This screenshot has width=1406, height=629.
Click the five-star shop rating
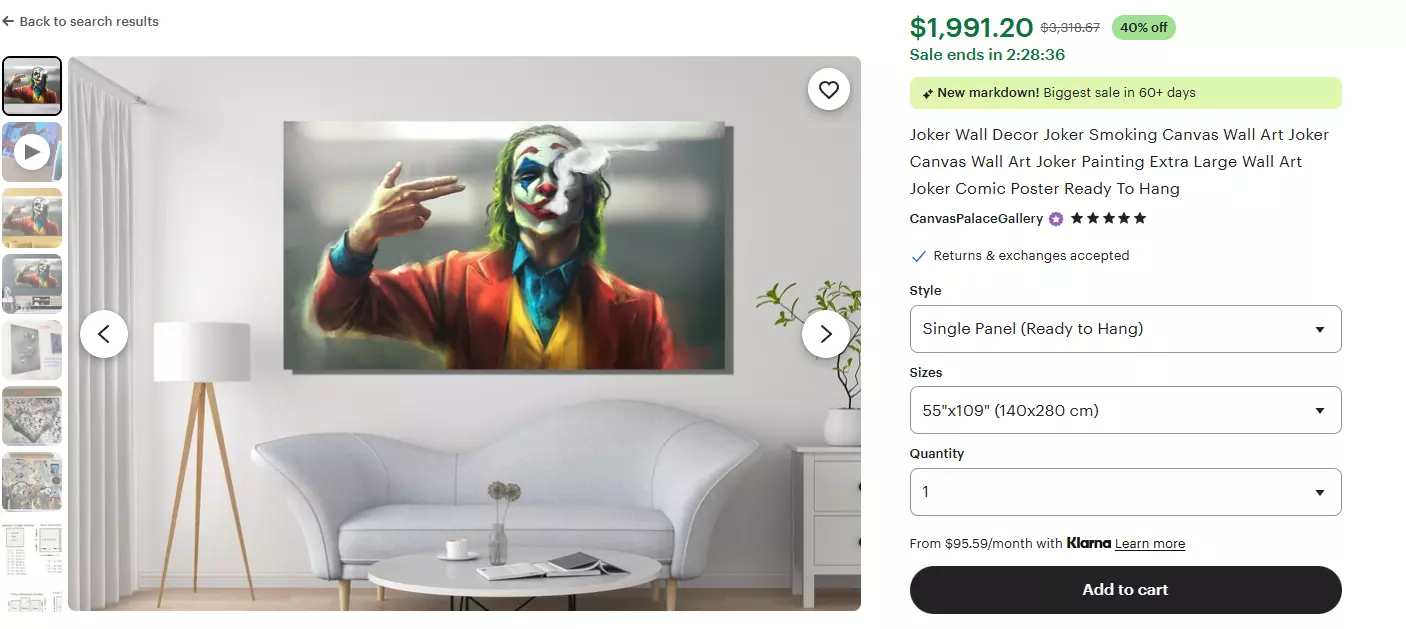1108,218
